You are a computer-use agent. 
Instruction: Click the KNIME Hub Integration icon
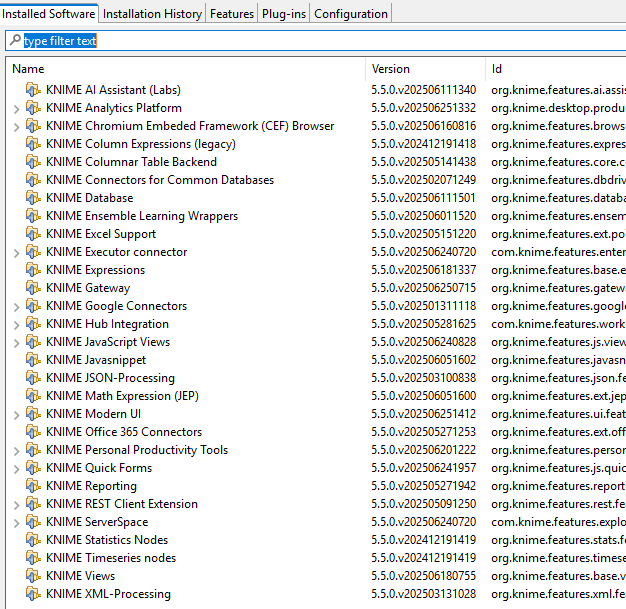[33, 323]
